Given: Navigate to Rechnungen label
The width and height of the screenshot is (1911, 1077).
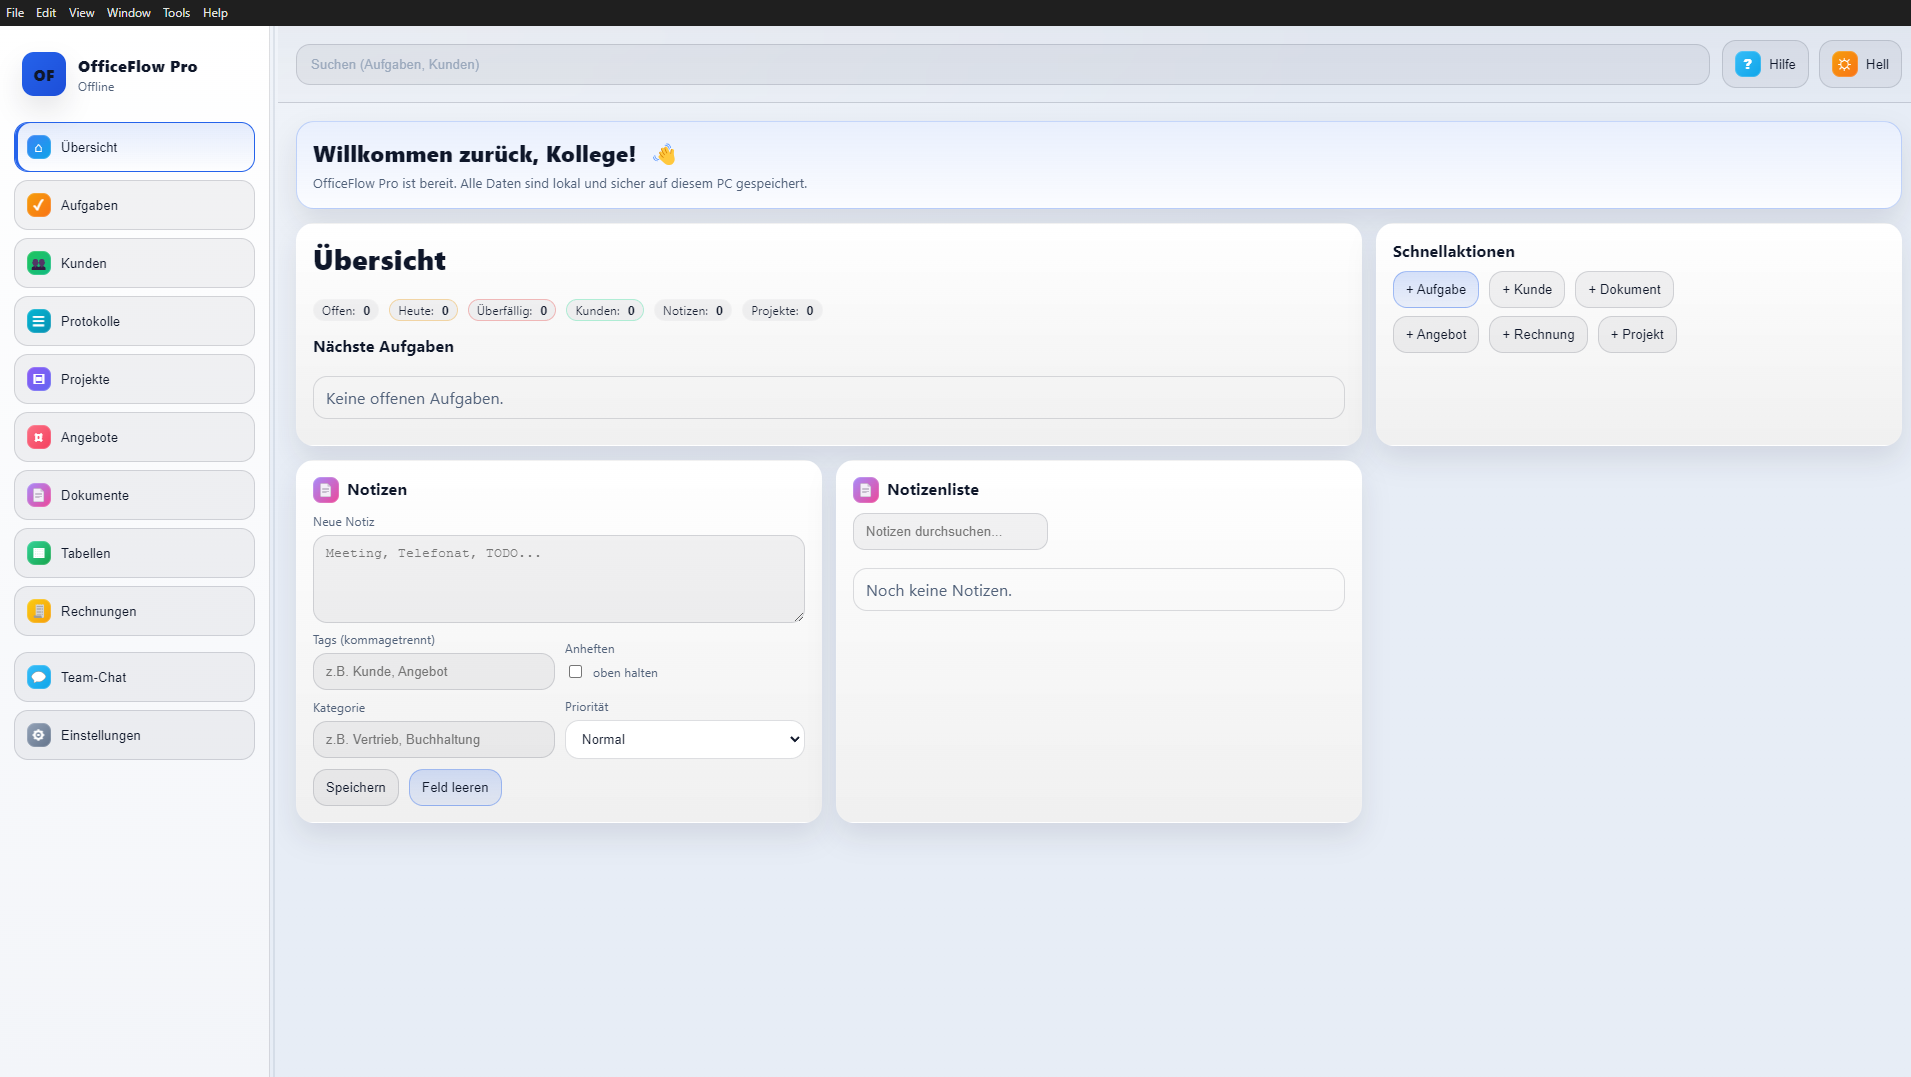Looking at the screenshot, I should click(x=99, y=611).
